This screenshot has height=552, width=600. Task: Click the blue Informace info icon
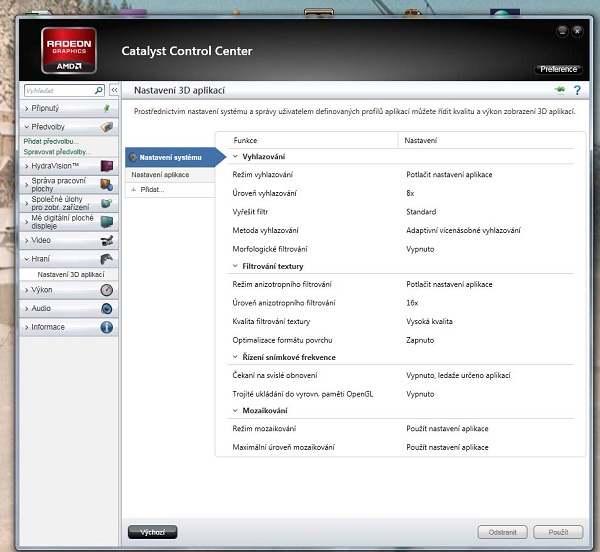pyautogui.click(x=106, y=327)
